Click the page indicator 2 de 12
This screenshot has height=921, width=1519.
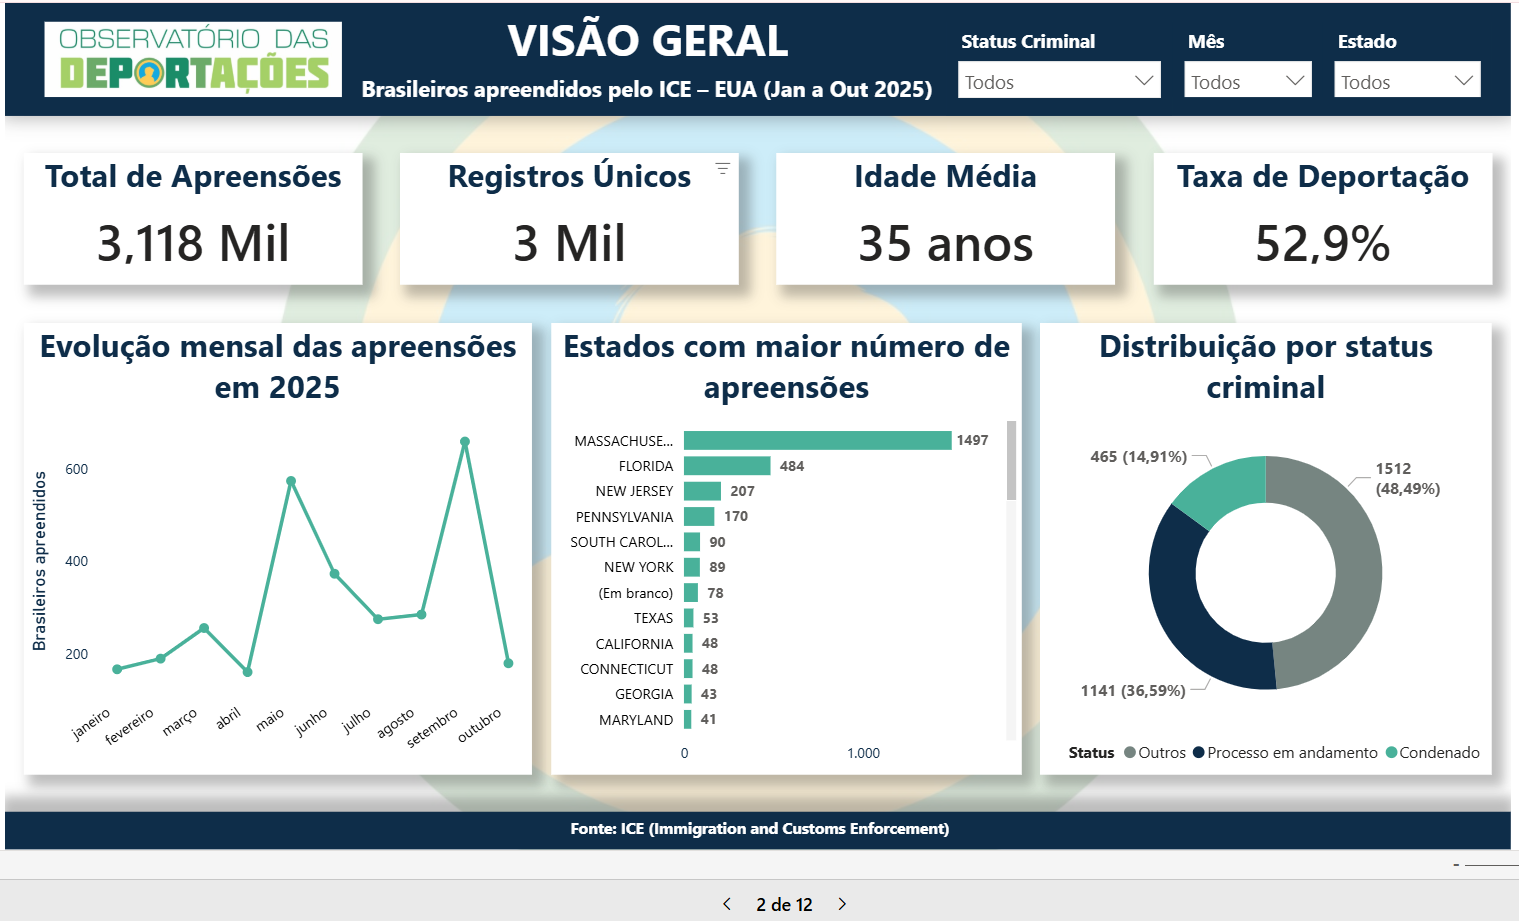(784, 904)
